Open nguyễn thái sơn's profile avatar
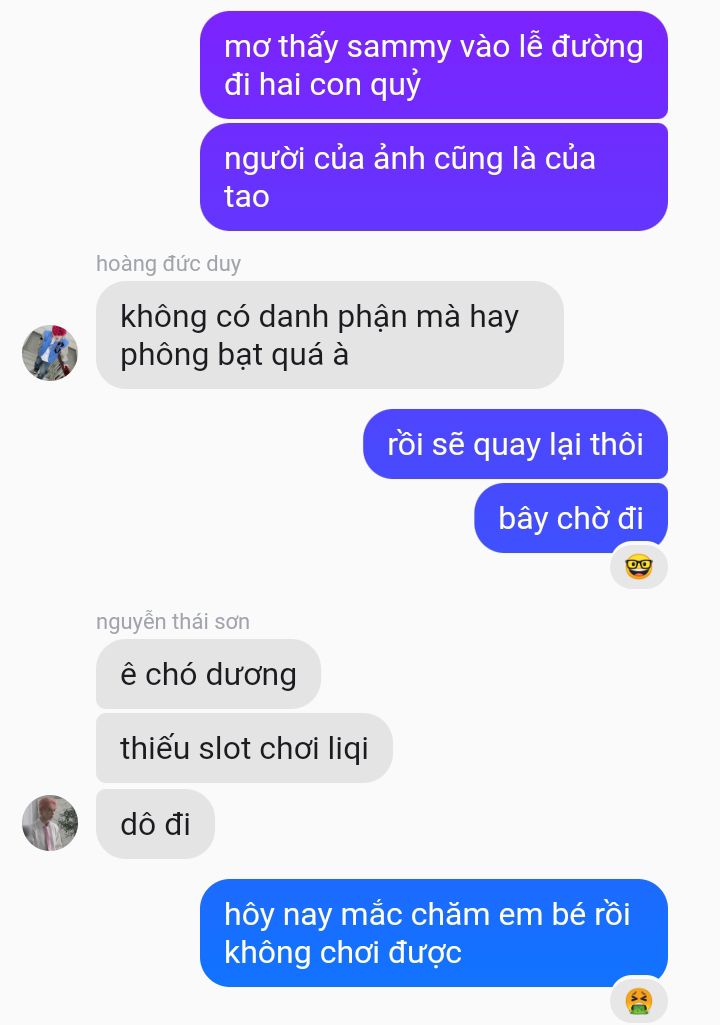Image resolution: width=720 pixels, height=1025 pixels. click(x=50, y=822)
